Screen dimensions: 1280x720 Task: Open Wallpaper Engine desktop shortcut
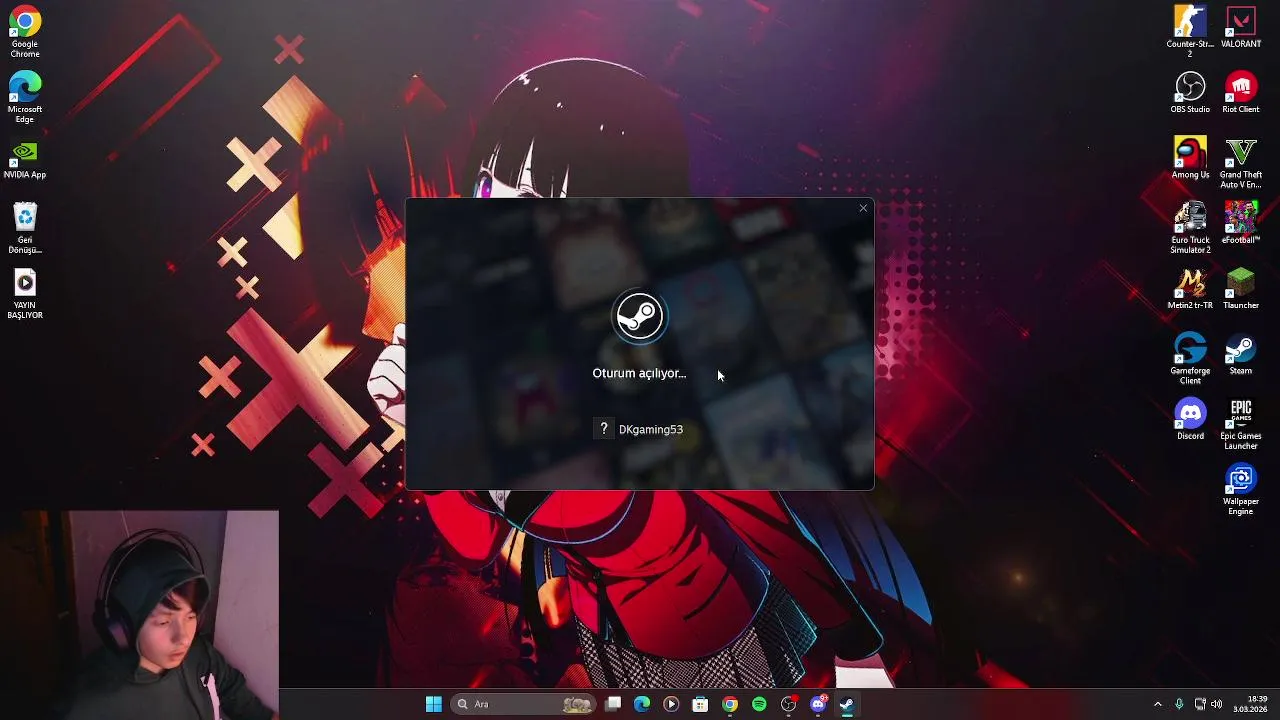pyautogui.click(x=1241, y=490)
